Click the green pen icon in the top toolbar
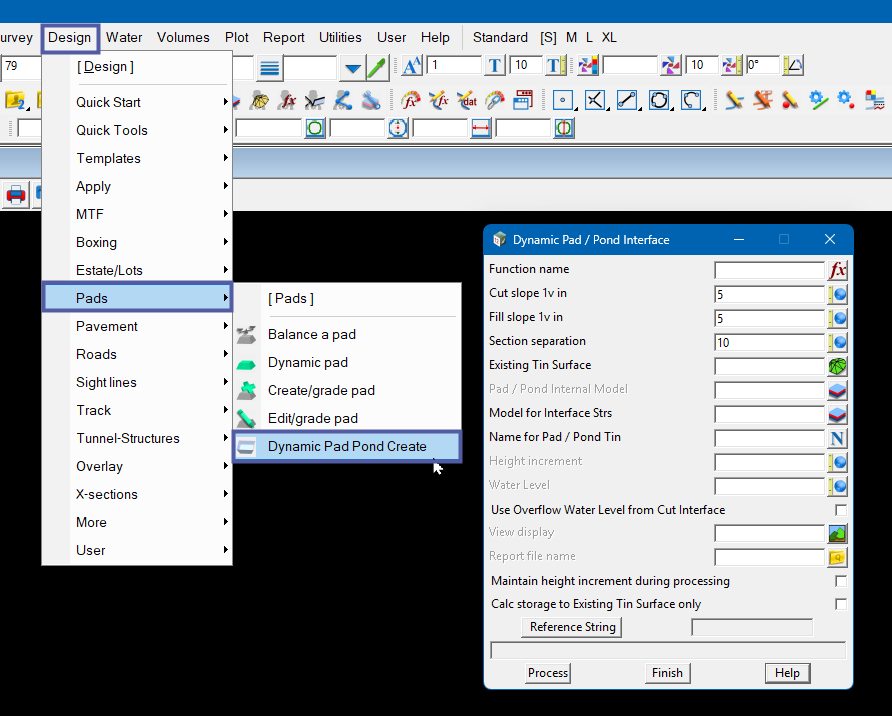892x716 pixels. 377,67
